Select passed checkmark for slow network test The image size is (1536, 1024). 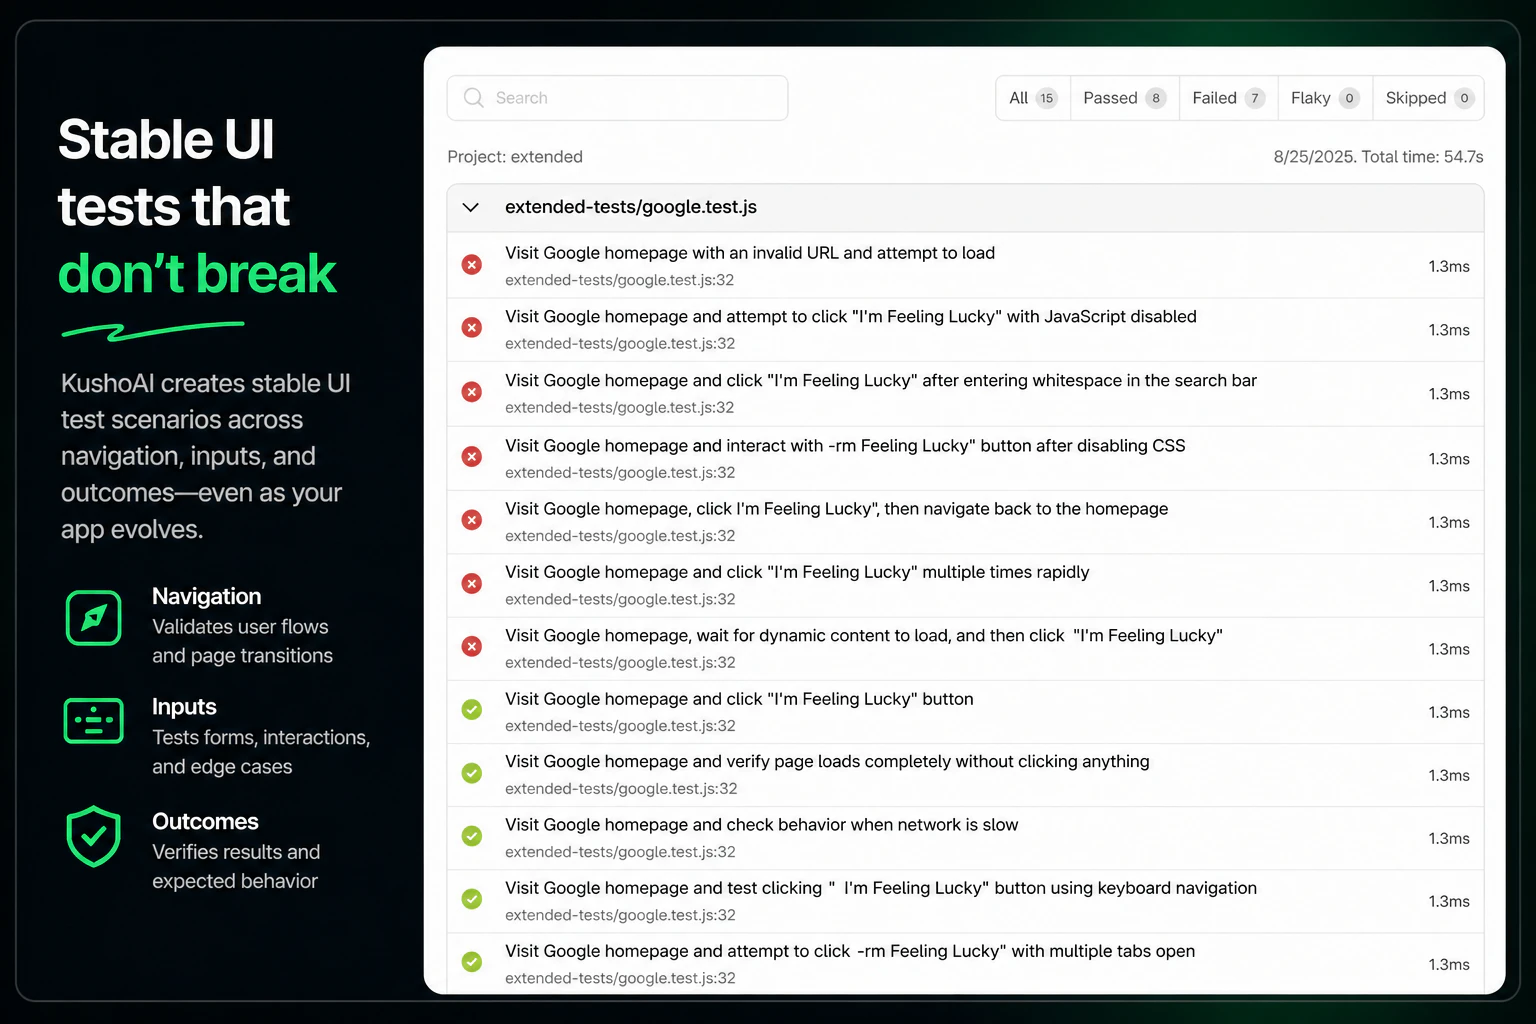(x=472, y=836)
